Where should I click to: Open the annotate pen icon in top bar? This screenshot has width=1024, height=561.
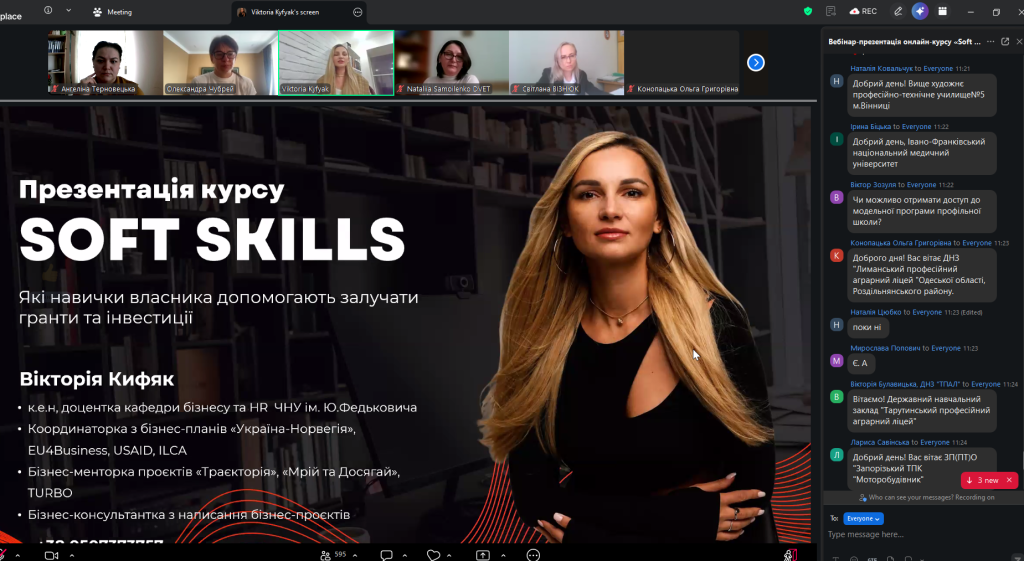tap(898, 11)
